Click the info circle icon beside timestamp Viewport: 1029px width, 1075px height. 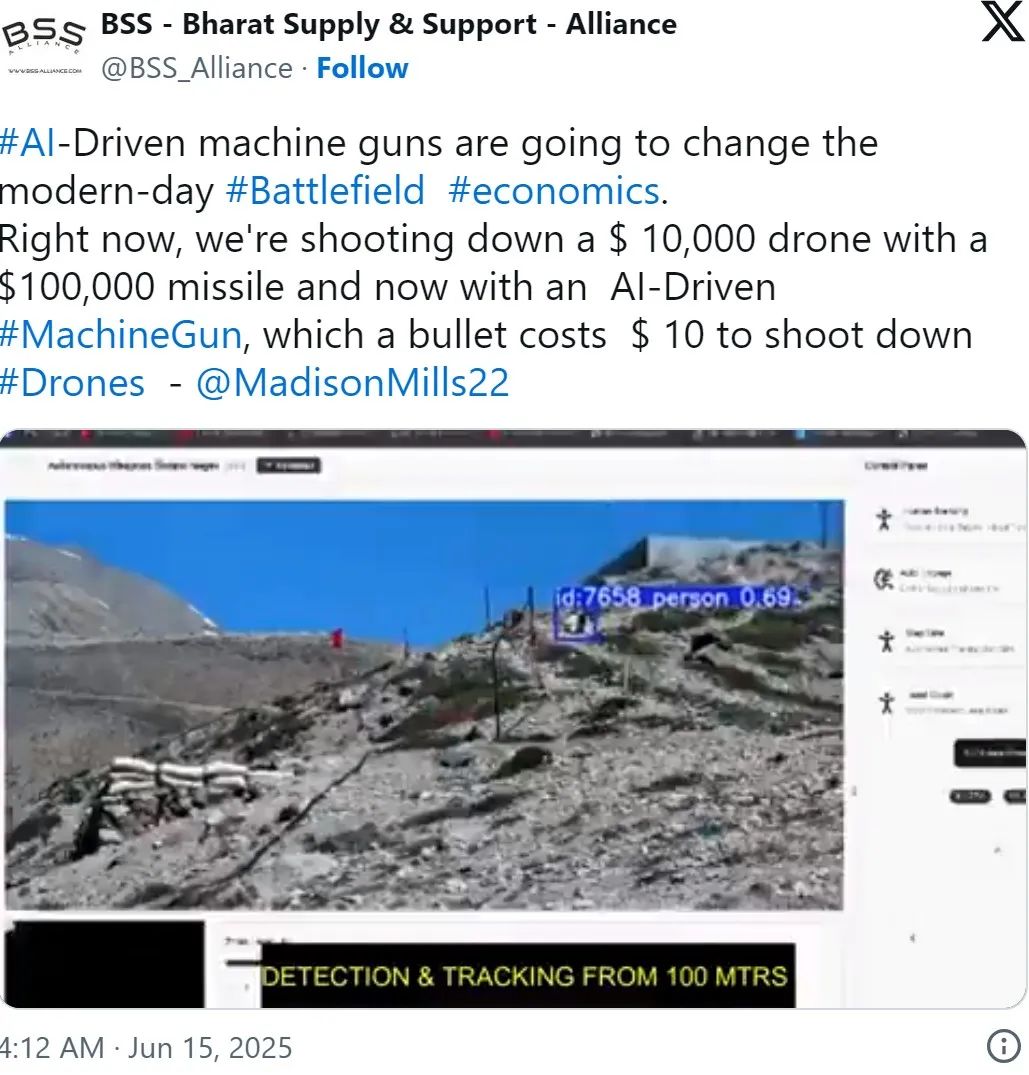click(1002, 1046)
